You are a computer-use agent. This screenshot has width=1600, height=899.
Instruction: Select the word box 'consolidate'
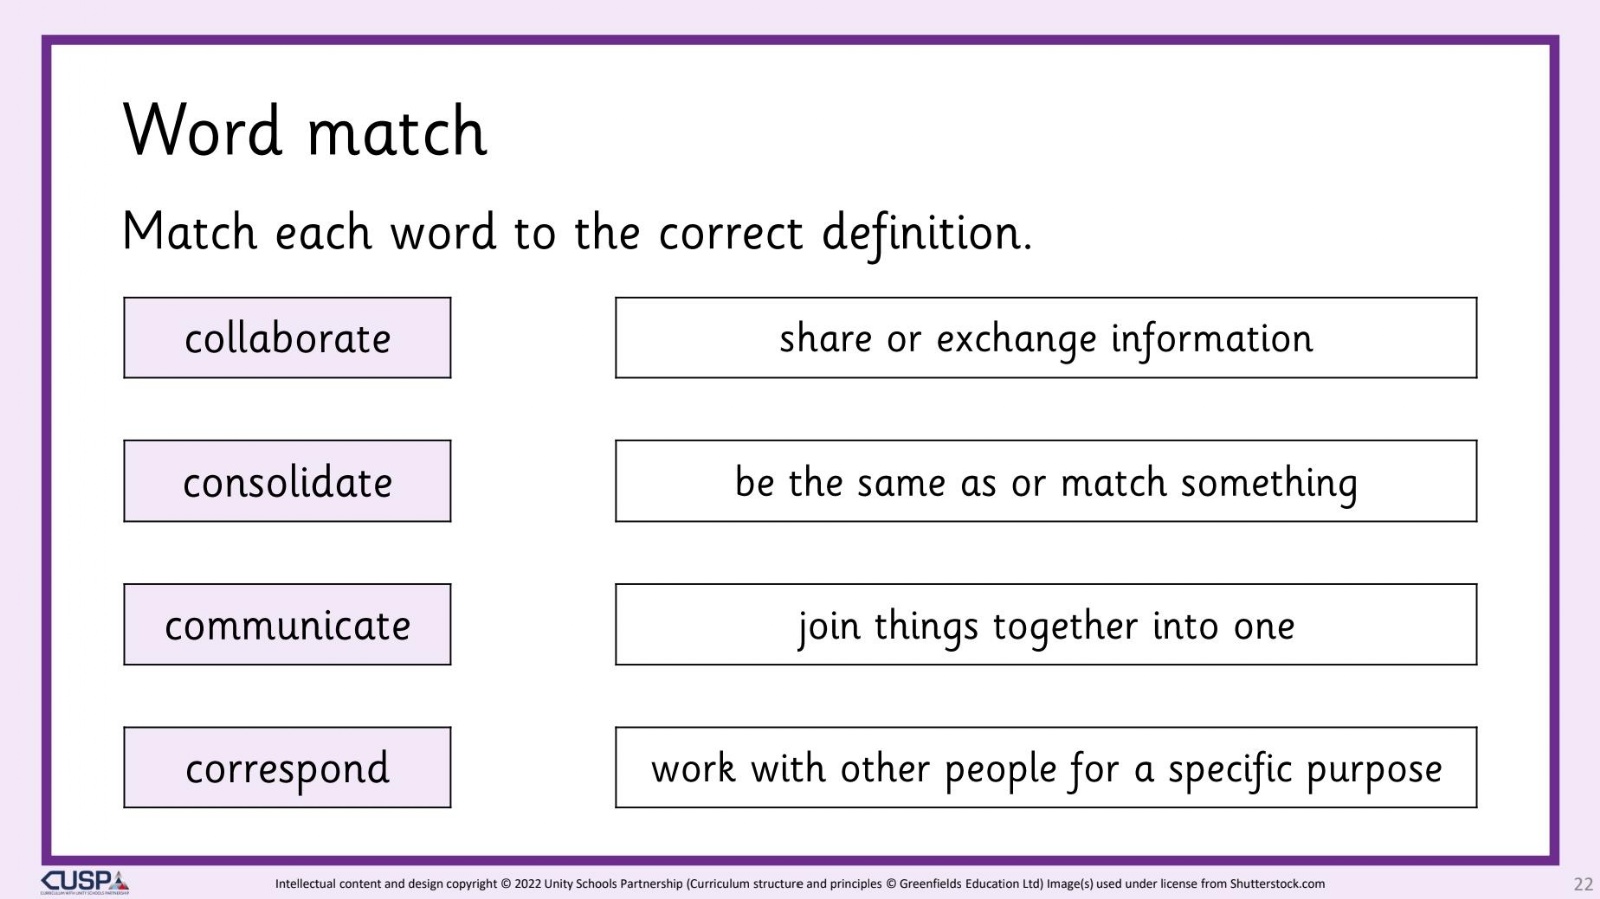pyautogui.click(x=287, y=481)
